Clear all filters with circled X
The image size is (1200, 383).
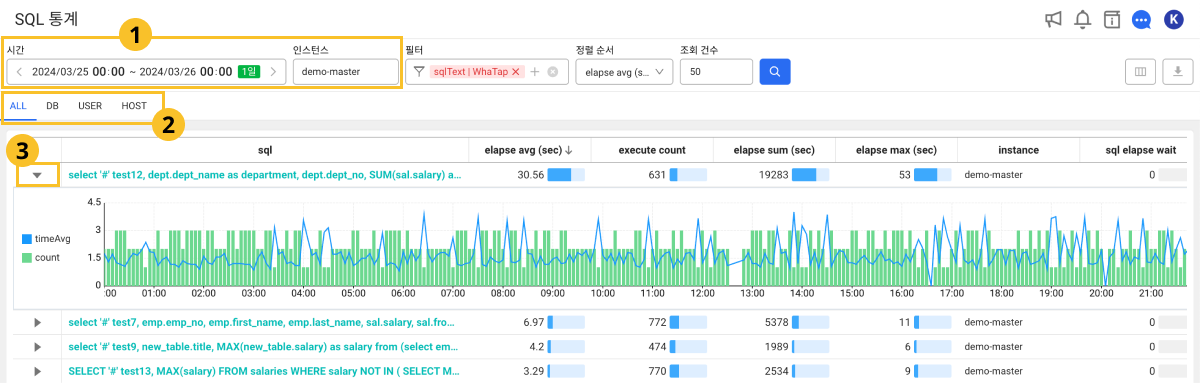(552, 72)
